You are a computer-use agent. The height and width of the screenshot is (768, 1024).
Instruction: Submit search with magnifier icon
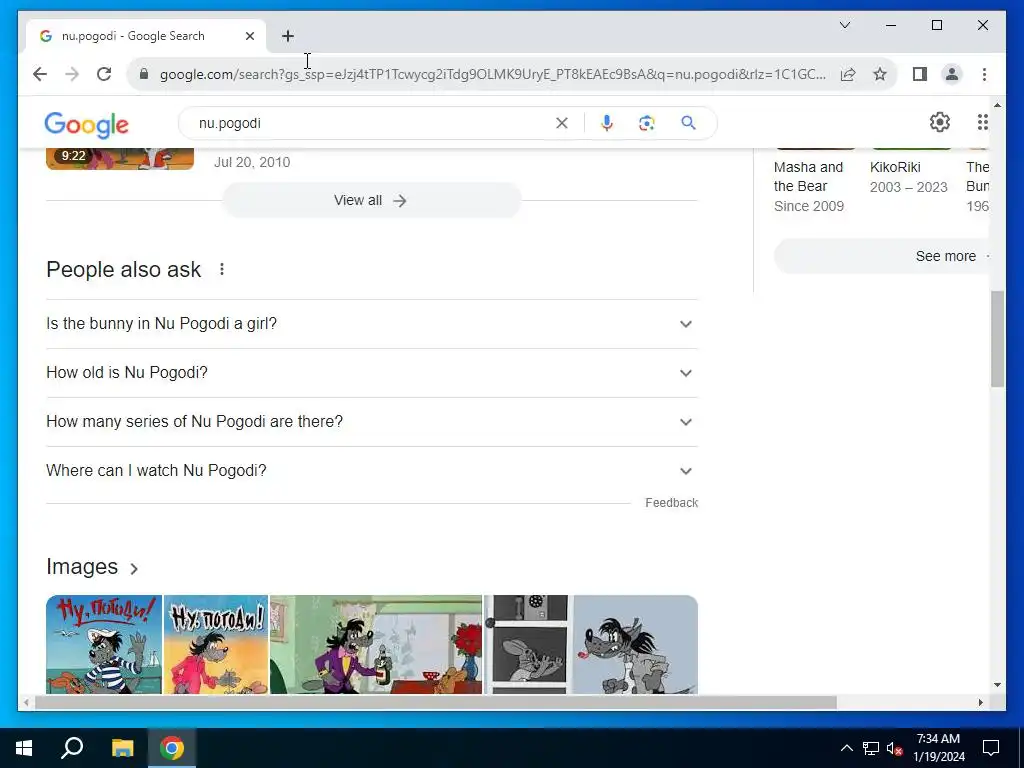[688, 123]
